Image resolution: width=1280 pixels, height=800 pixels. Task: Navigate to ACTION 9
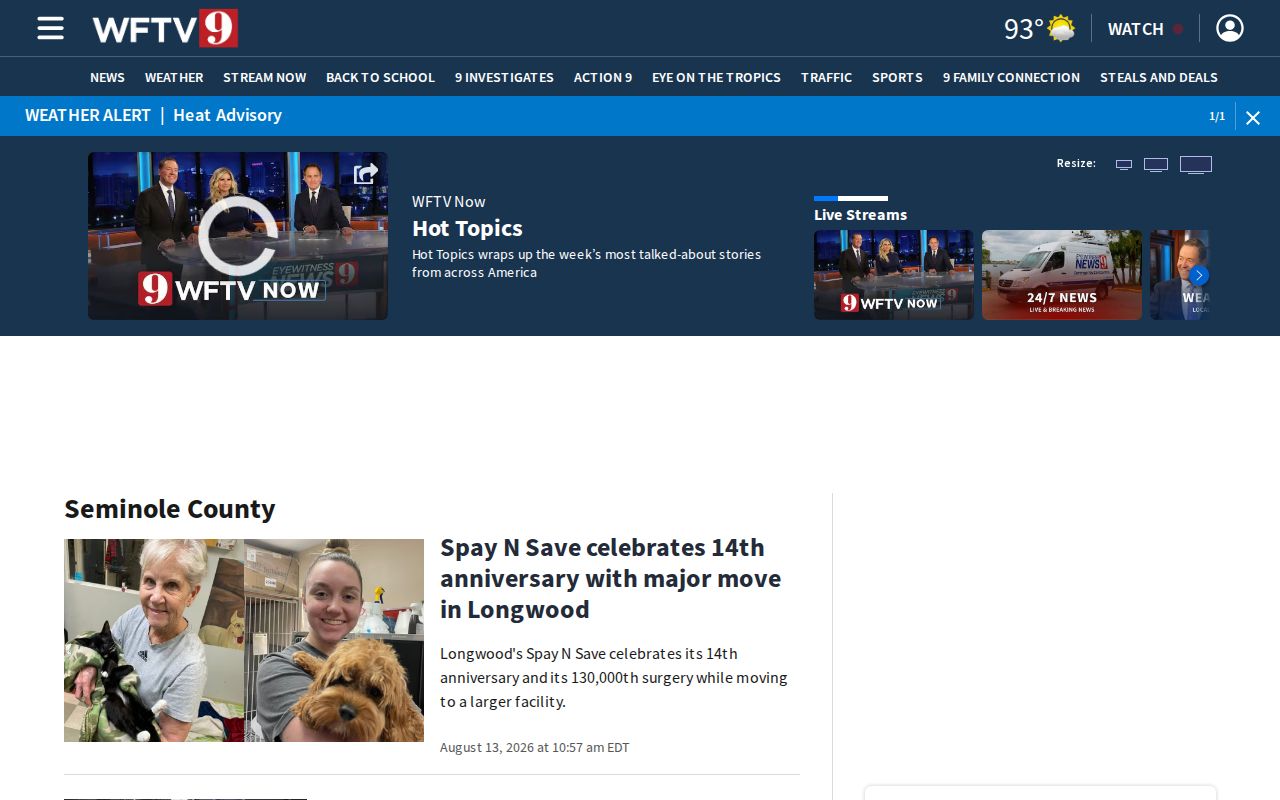603,77
